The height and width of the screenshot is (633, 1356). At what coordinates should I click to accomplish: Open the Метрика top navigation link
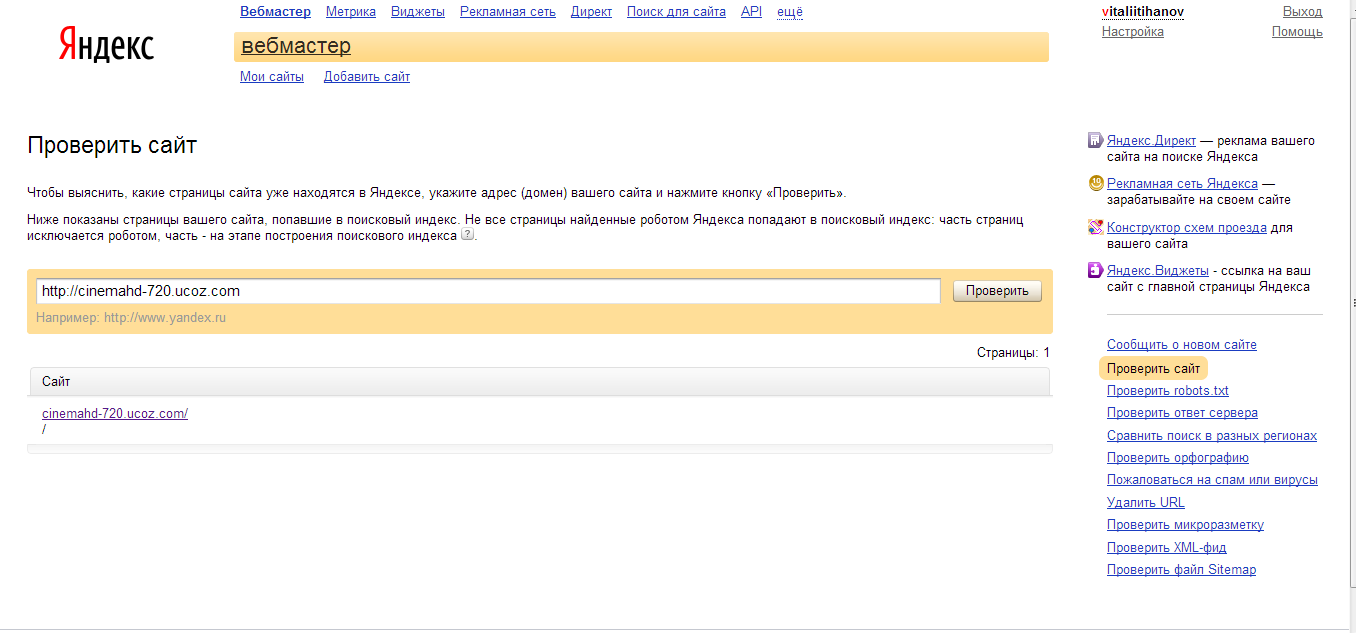pyautogui.click(x=351, y=12)
